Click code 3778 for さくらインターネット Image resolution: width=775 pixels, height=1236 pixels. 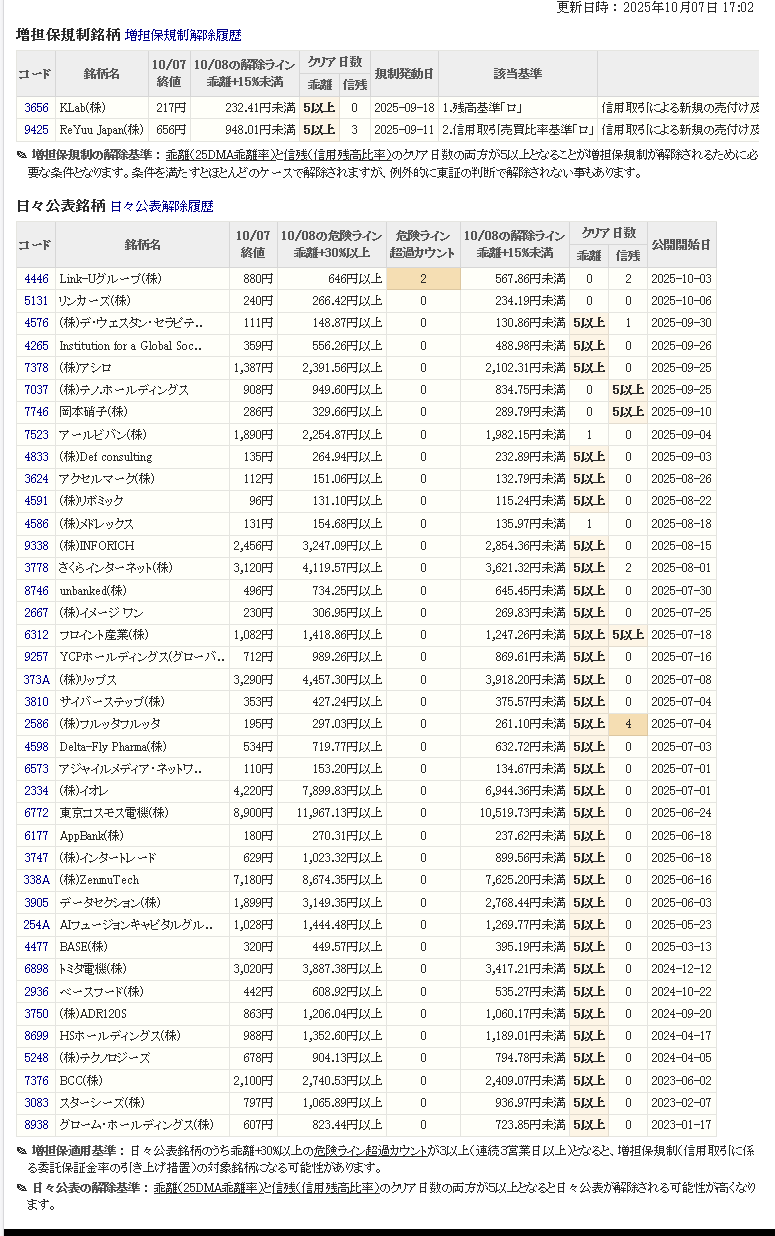point(36,568)
